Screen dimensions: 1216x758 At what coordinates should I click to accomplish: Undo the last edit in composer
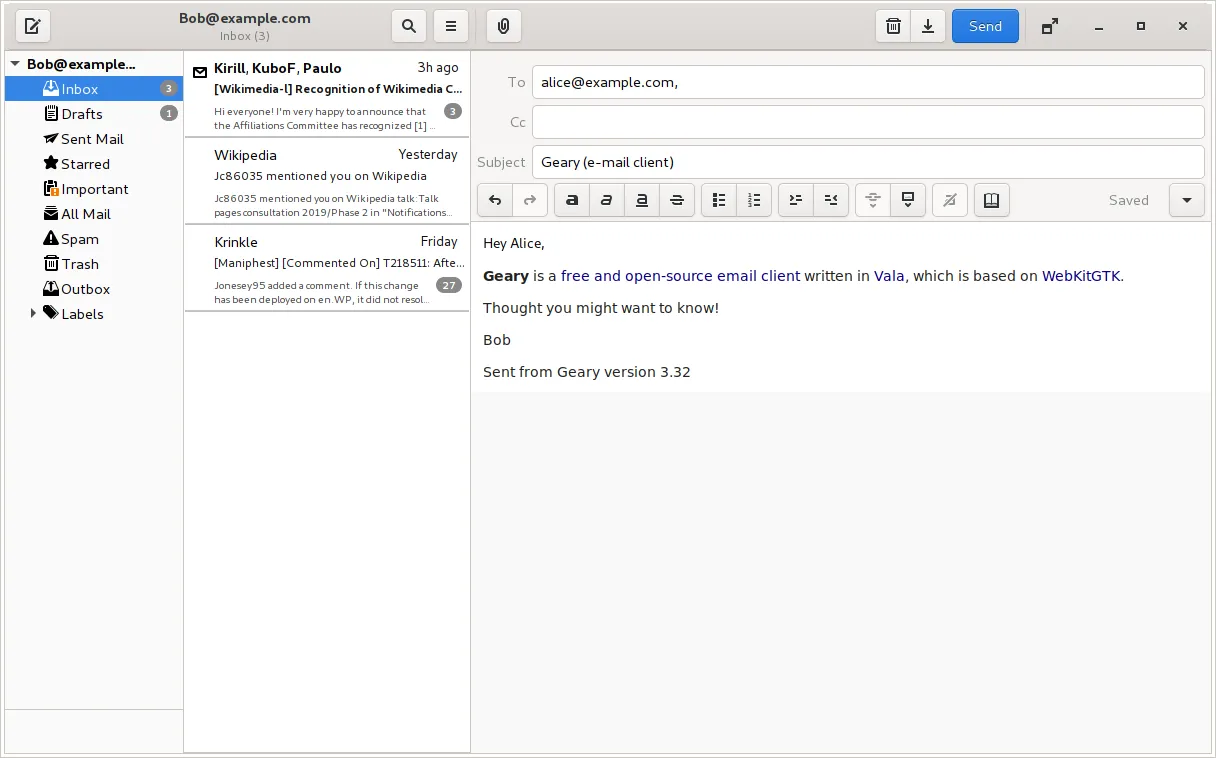[495, 200]
